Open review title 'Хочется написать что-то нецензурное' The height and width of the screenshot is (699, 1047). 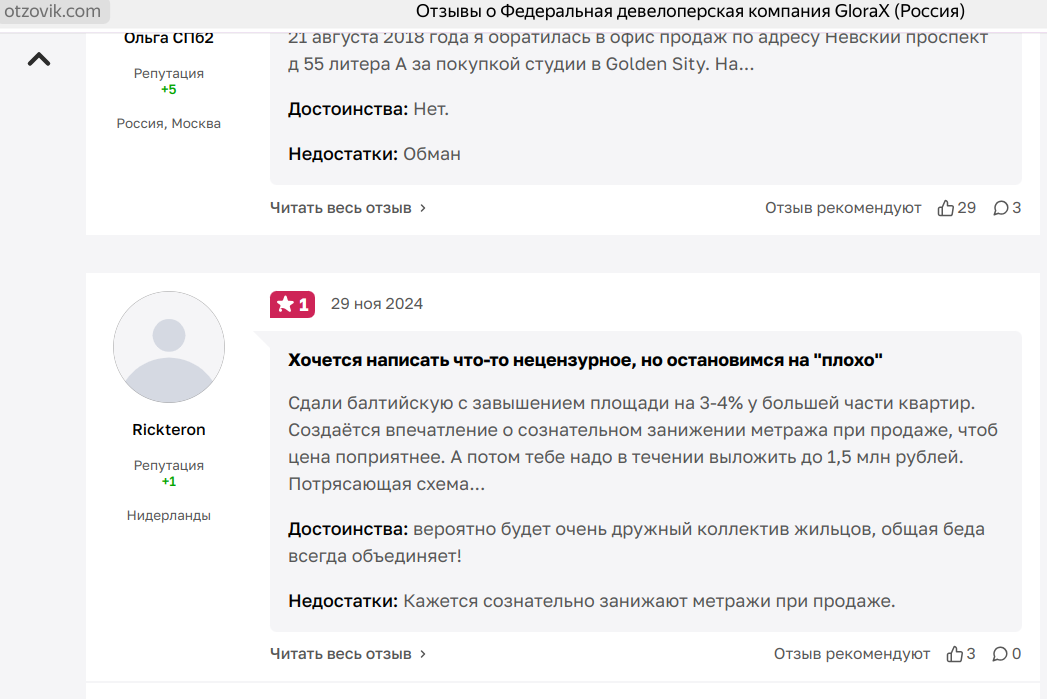click(x=585, y=360)
